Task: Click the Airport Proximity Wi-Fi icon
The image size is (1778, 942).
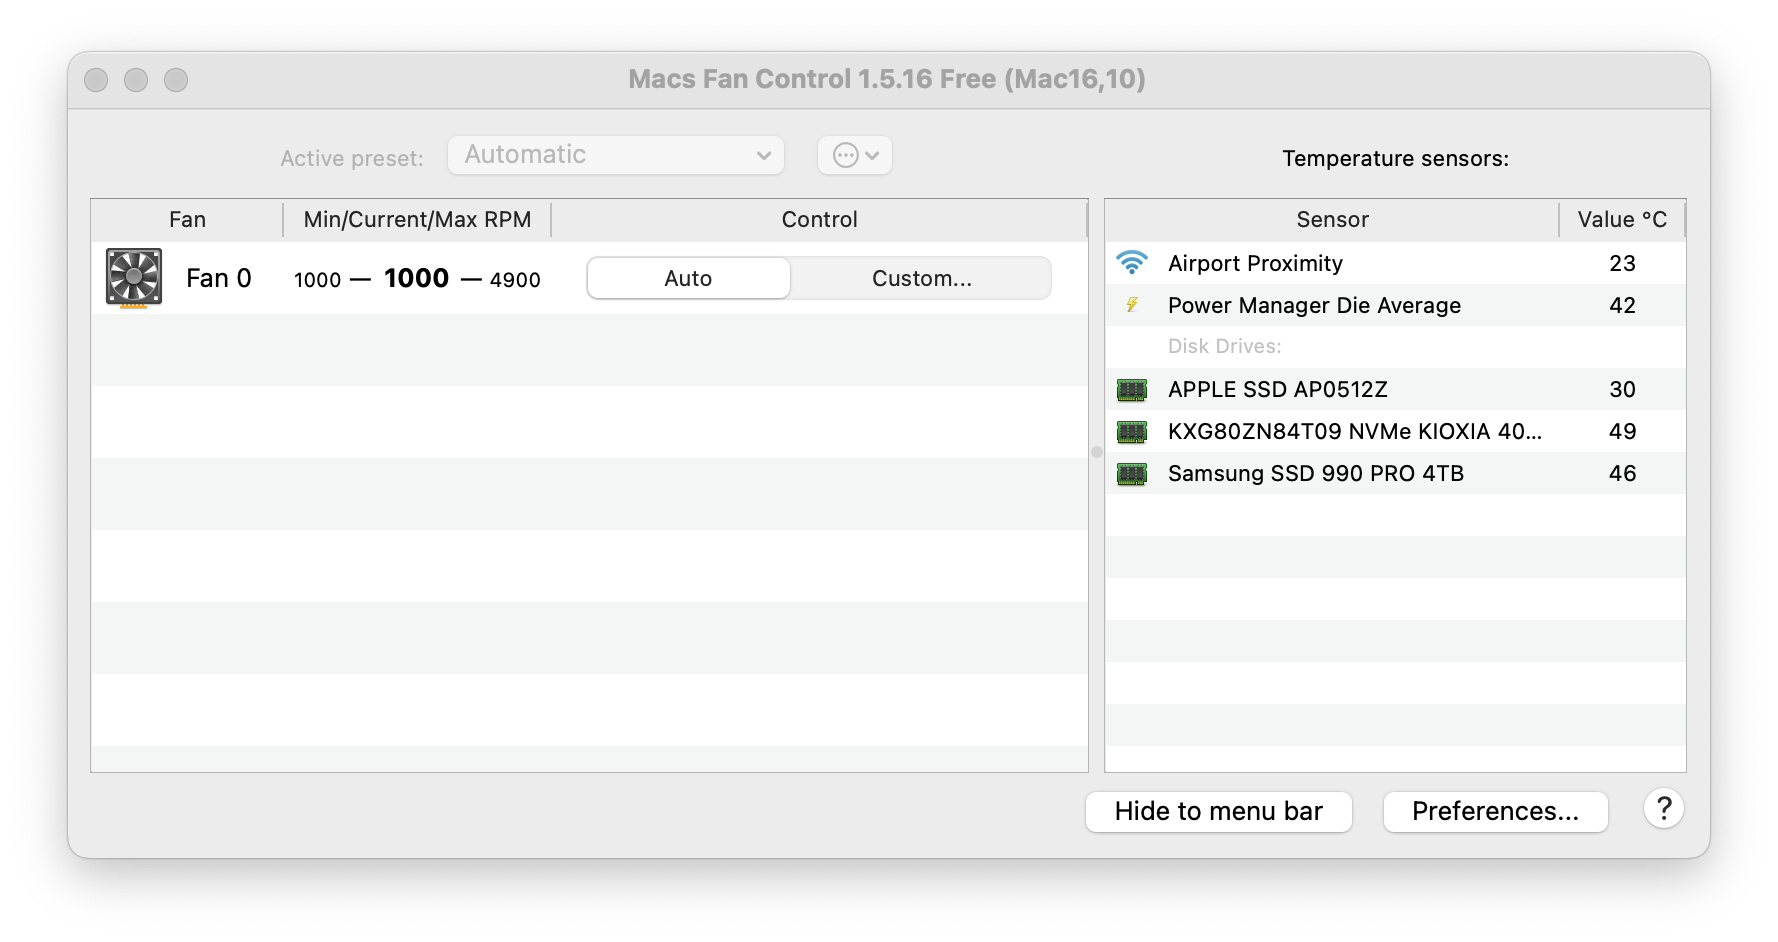Action: (x=1131, y=263)
